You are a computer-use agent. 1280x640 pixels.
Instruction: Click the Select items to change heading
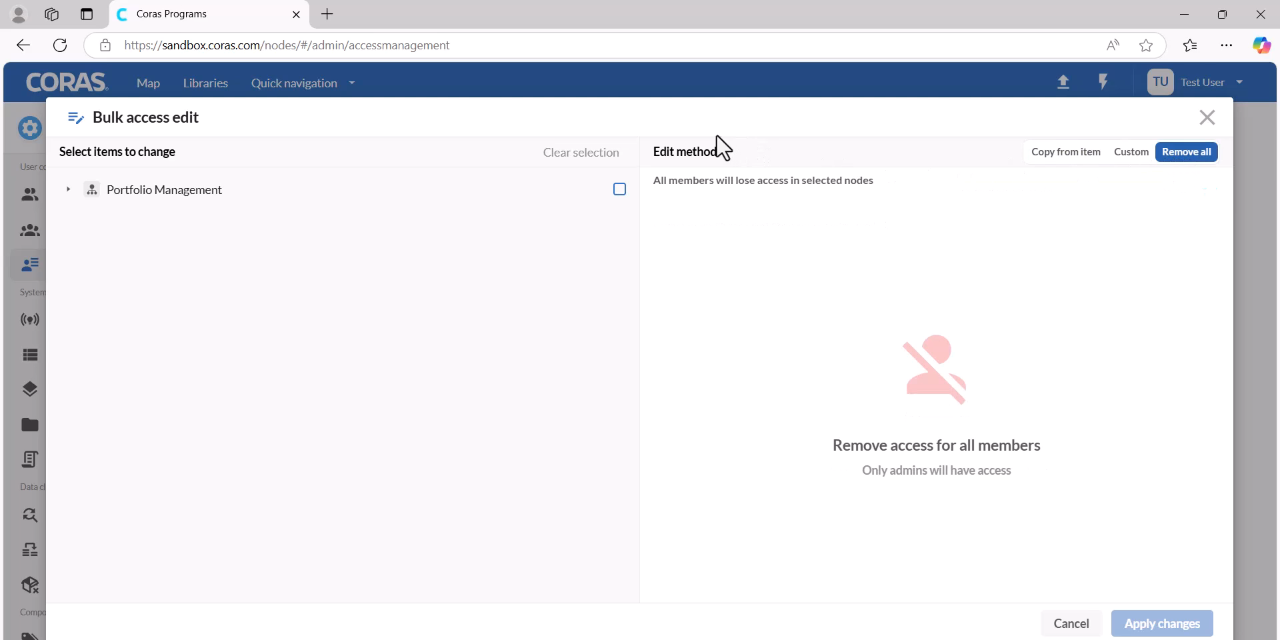(x=117, y=152)
